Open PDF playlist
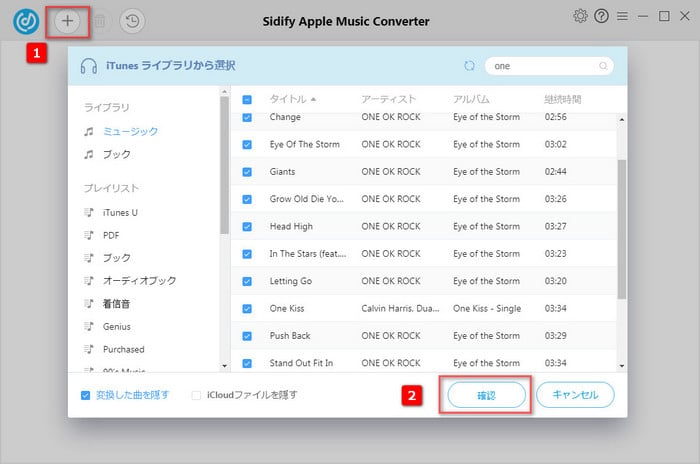700x464 pixels. pyautogui.click(x=111, y=235)
